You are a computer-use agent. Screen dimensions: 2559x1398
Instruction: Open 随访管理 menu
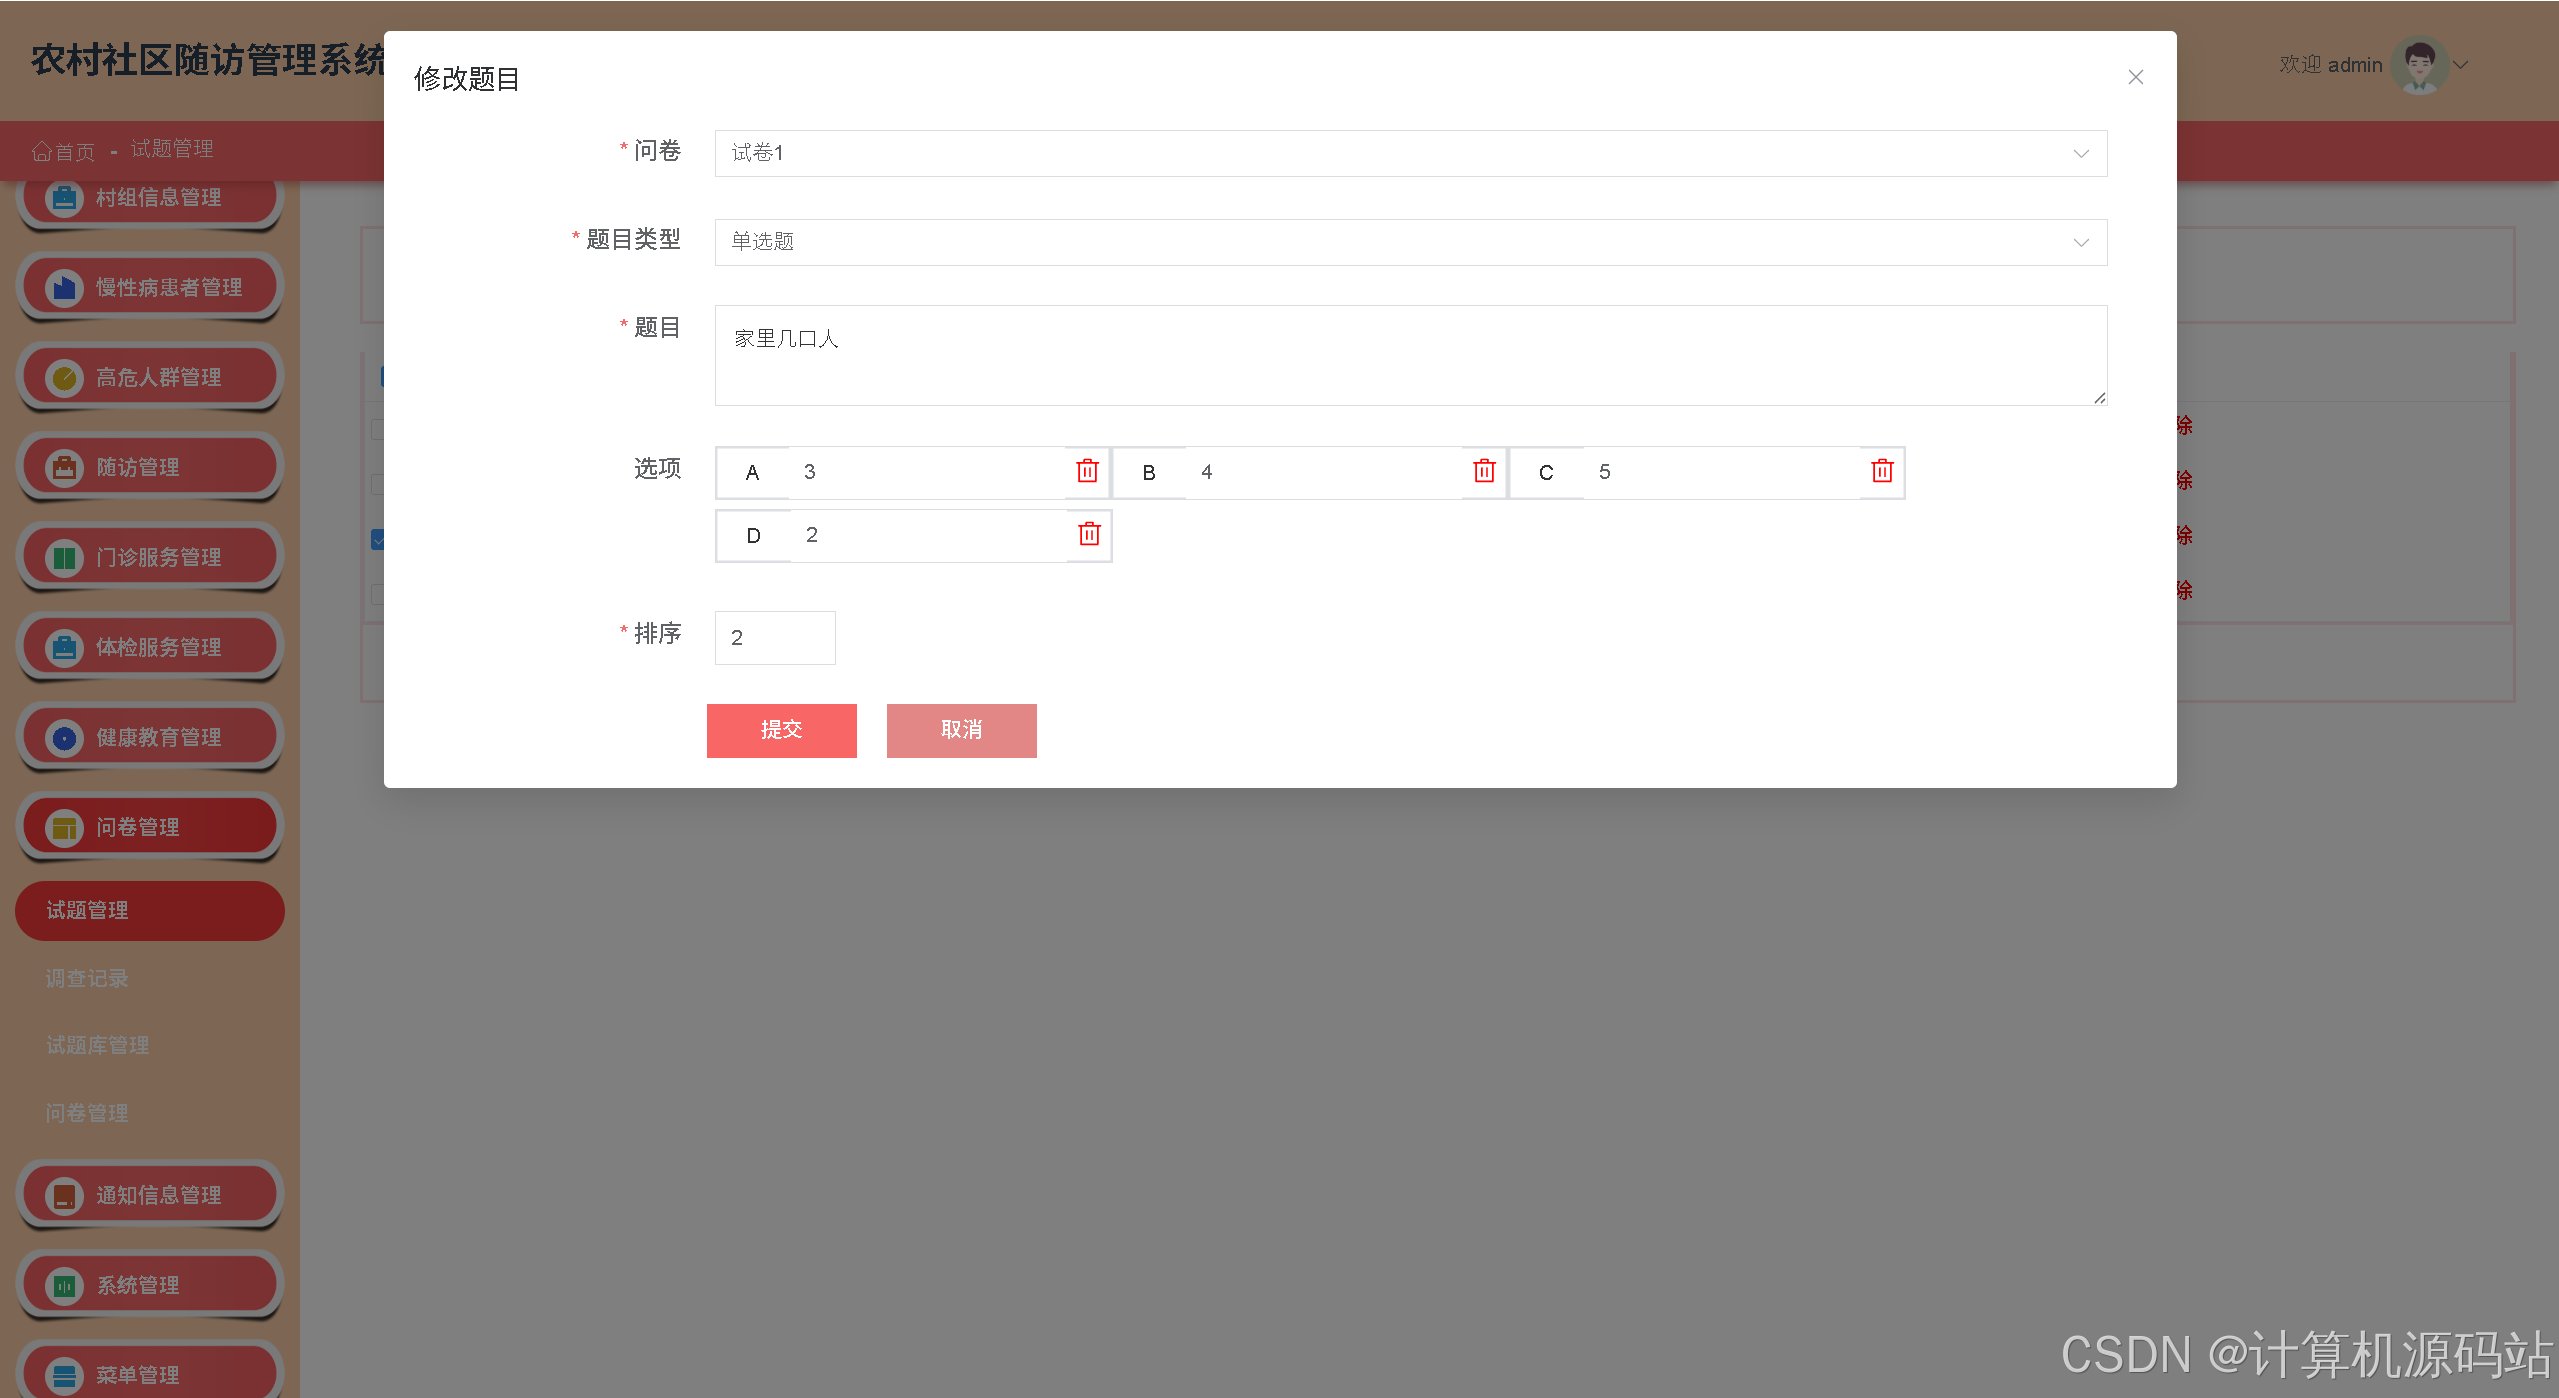(x=150, y=468)
